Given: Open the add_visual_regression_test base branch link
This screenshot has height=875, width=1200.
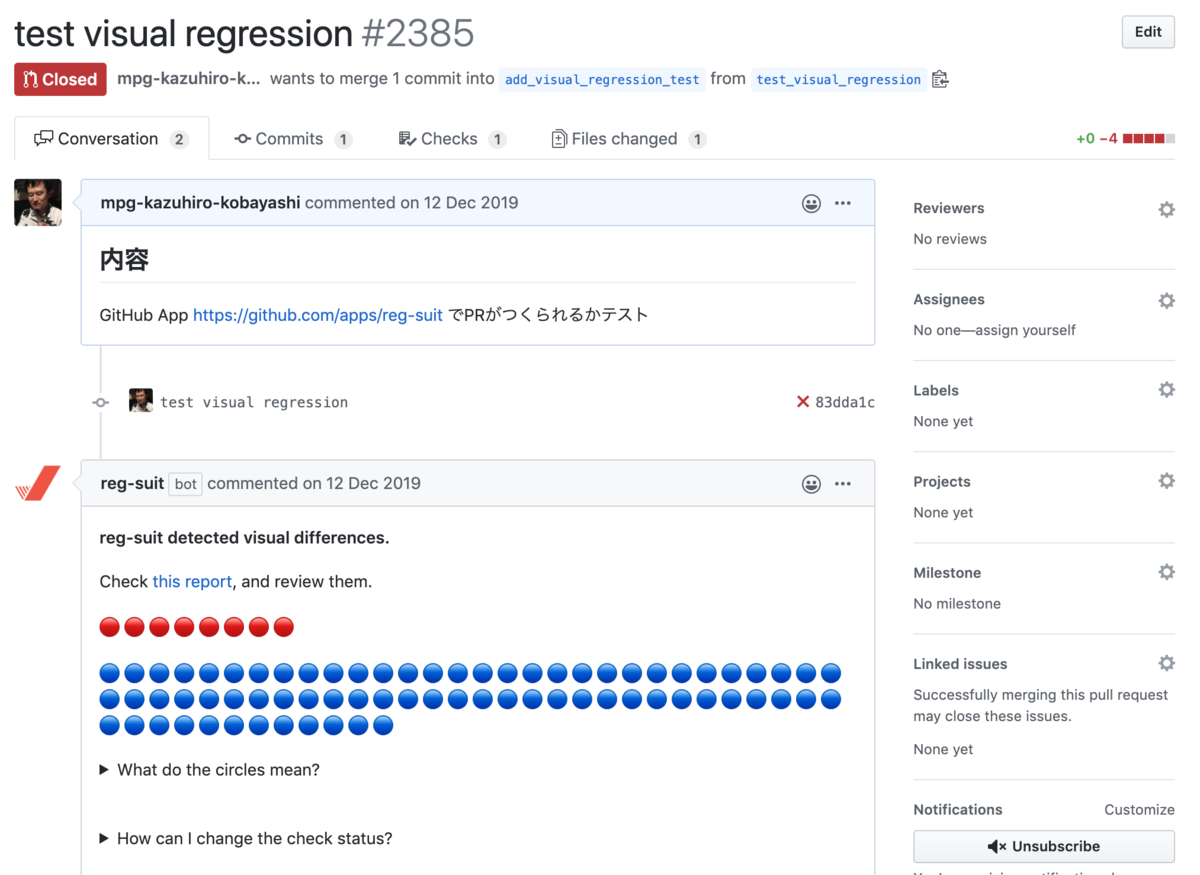Looking at the screenshot, I should pyautogui.click(x=602, y=79).
